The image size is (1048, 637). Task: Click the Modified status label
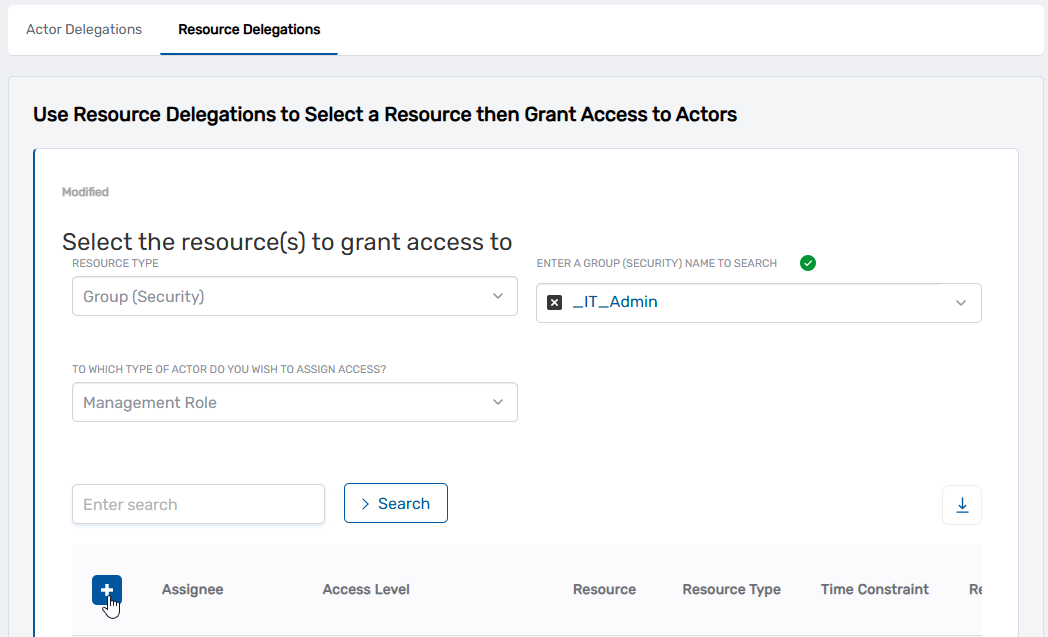pos(85,192)
